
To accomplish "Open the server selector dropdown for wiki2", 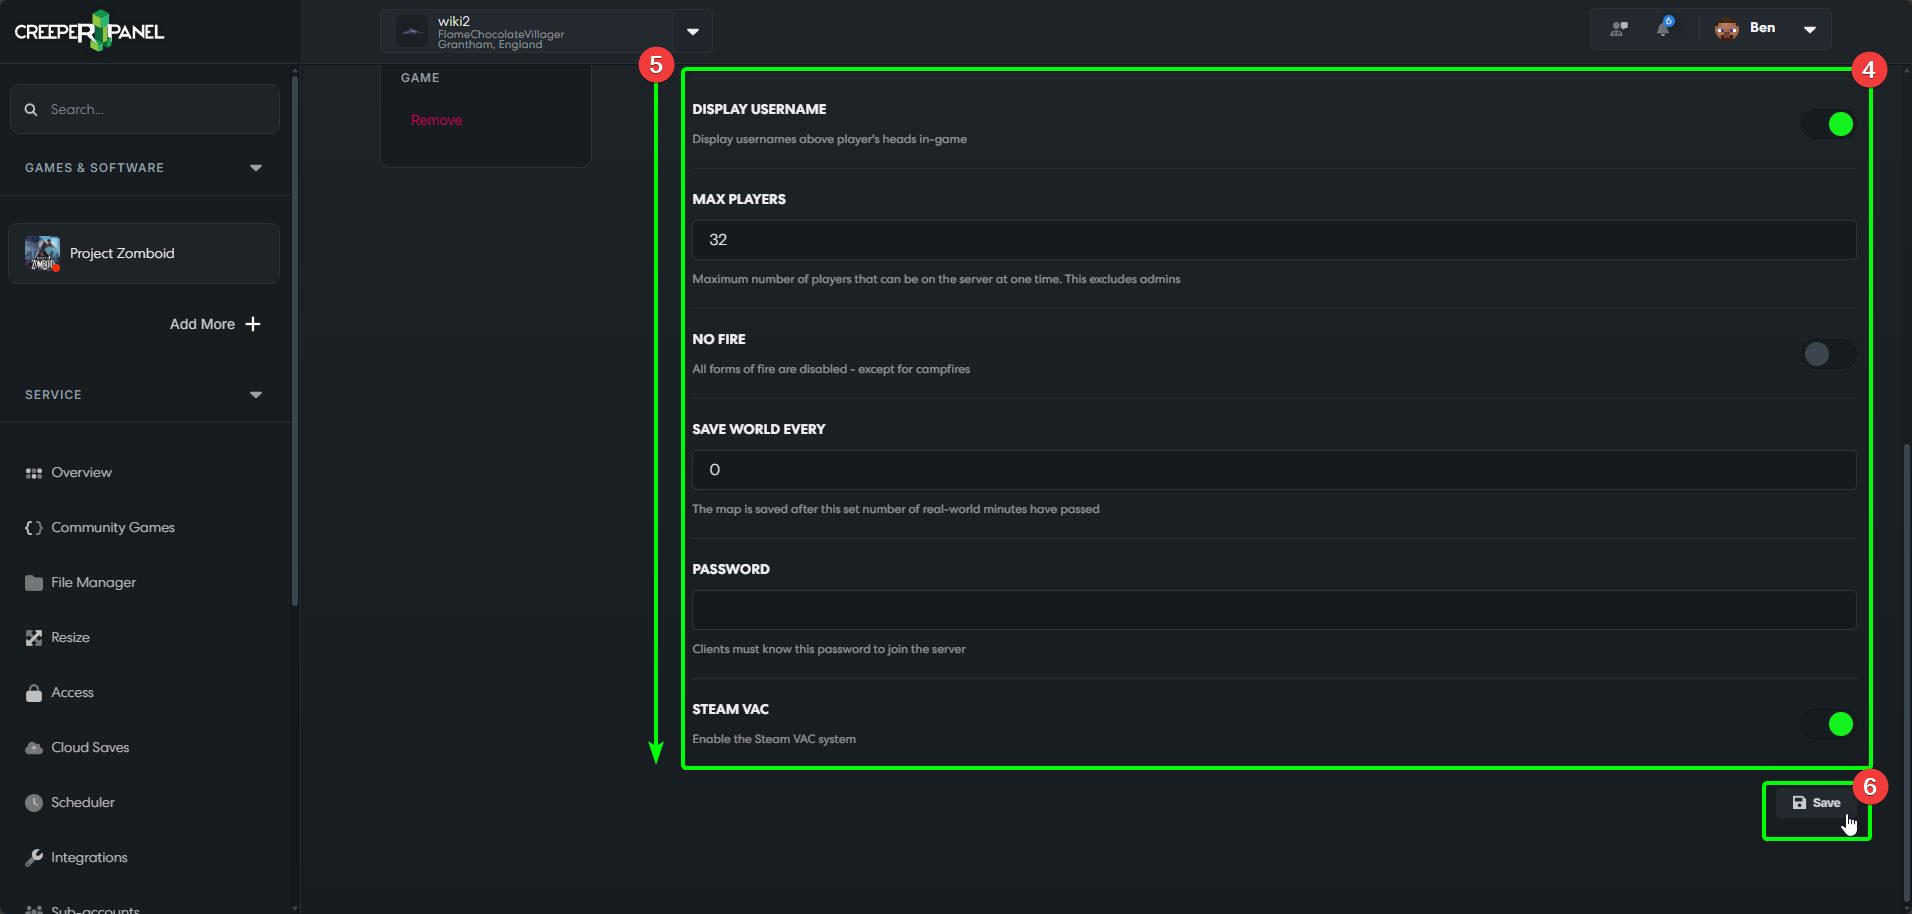I will [691, 31].
